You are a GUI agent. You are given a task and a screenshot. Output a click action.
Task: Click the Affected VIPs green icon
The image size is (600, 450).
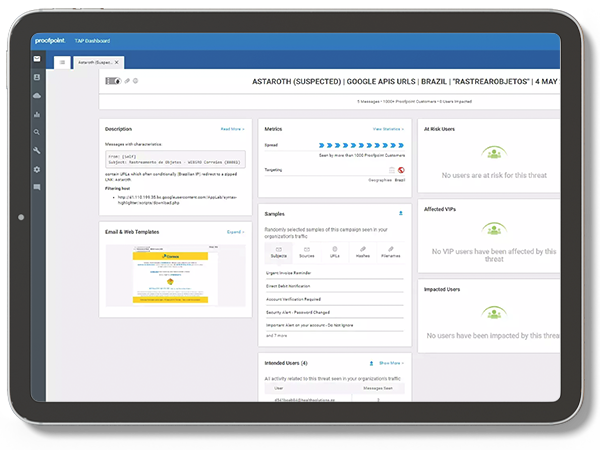(494, 229)
